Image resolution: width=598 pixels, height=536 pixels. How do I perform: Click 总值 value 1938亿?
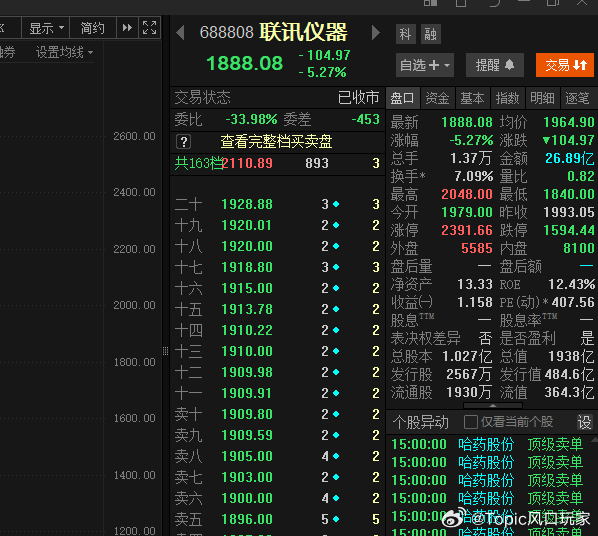click(571, 356)
